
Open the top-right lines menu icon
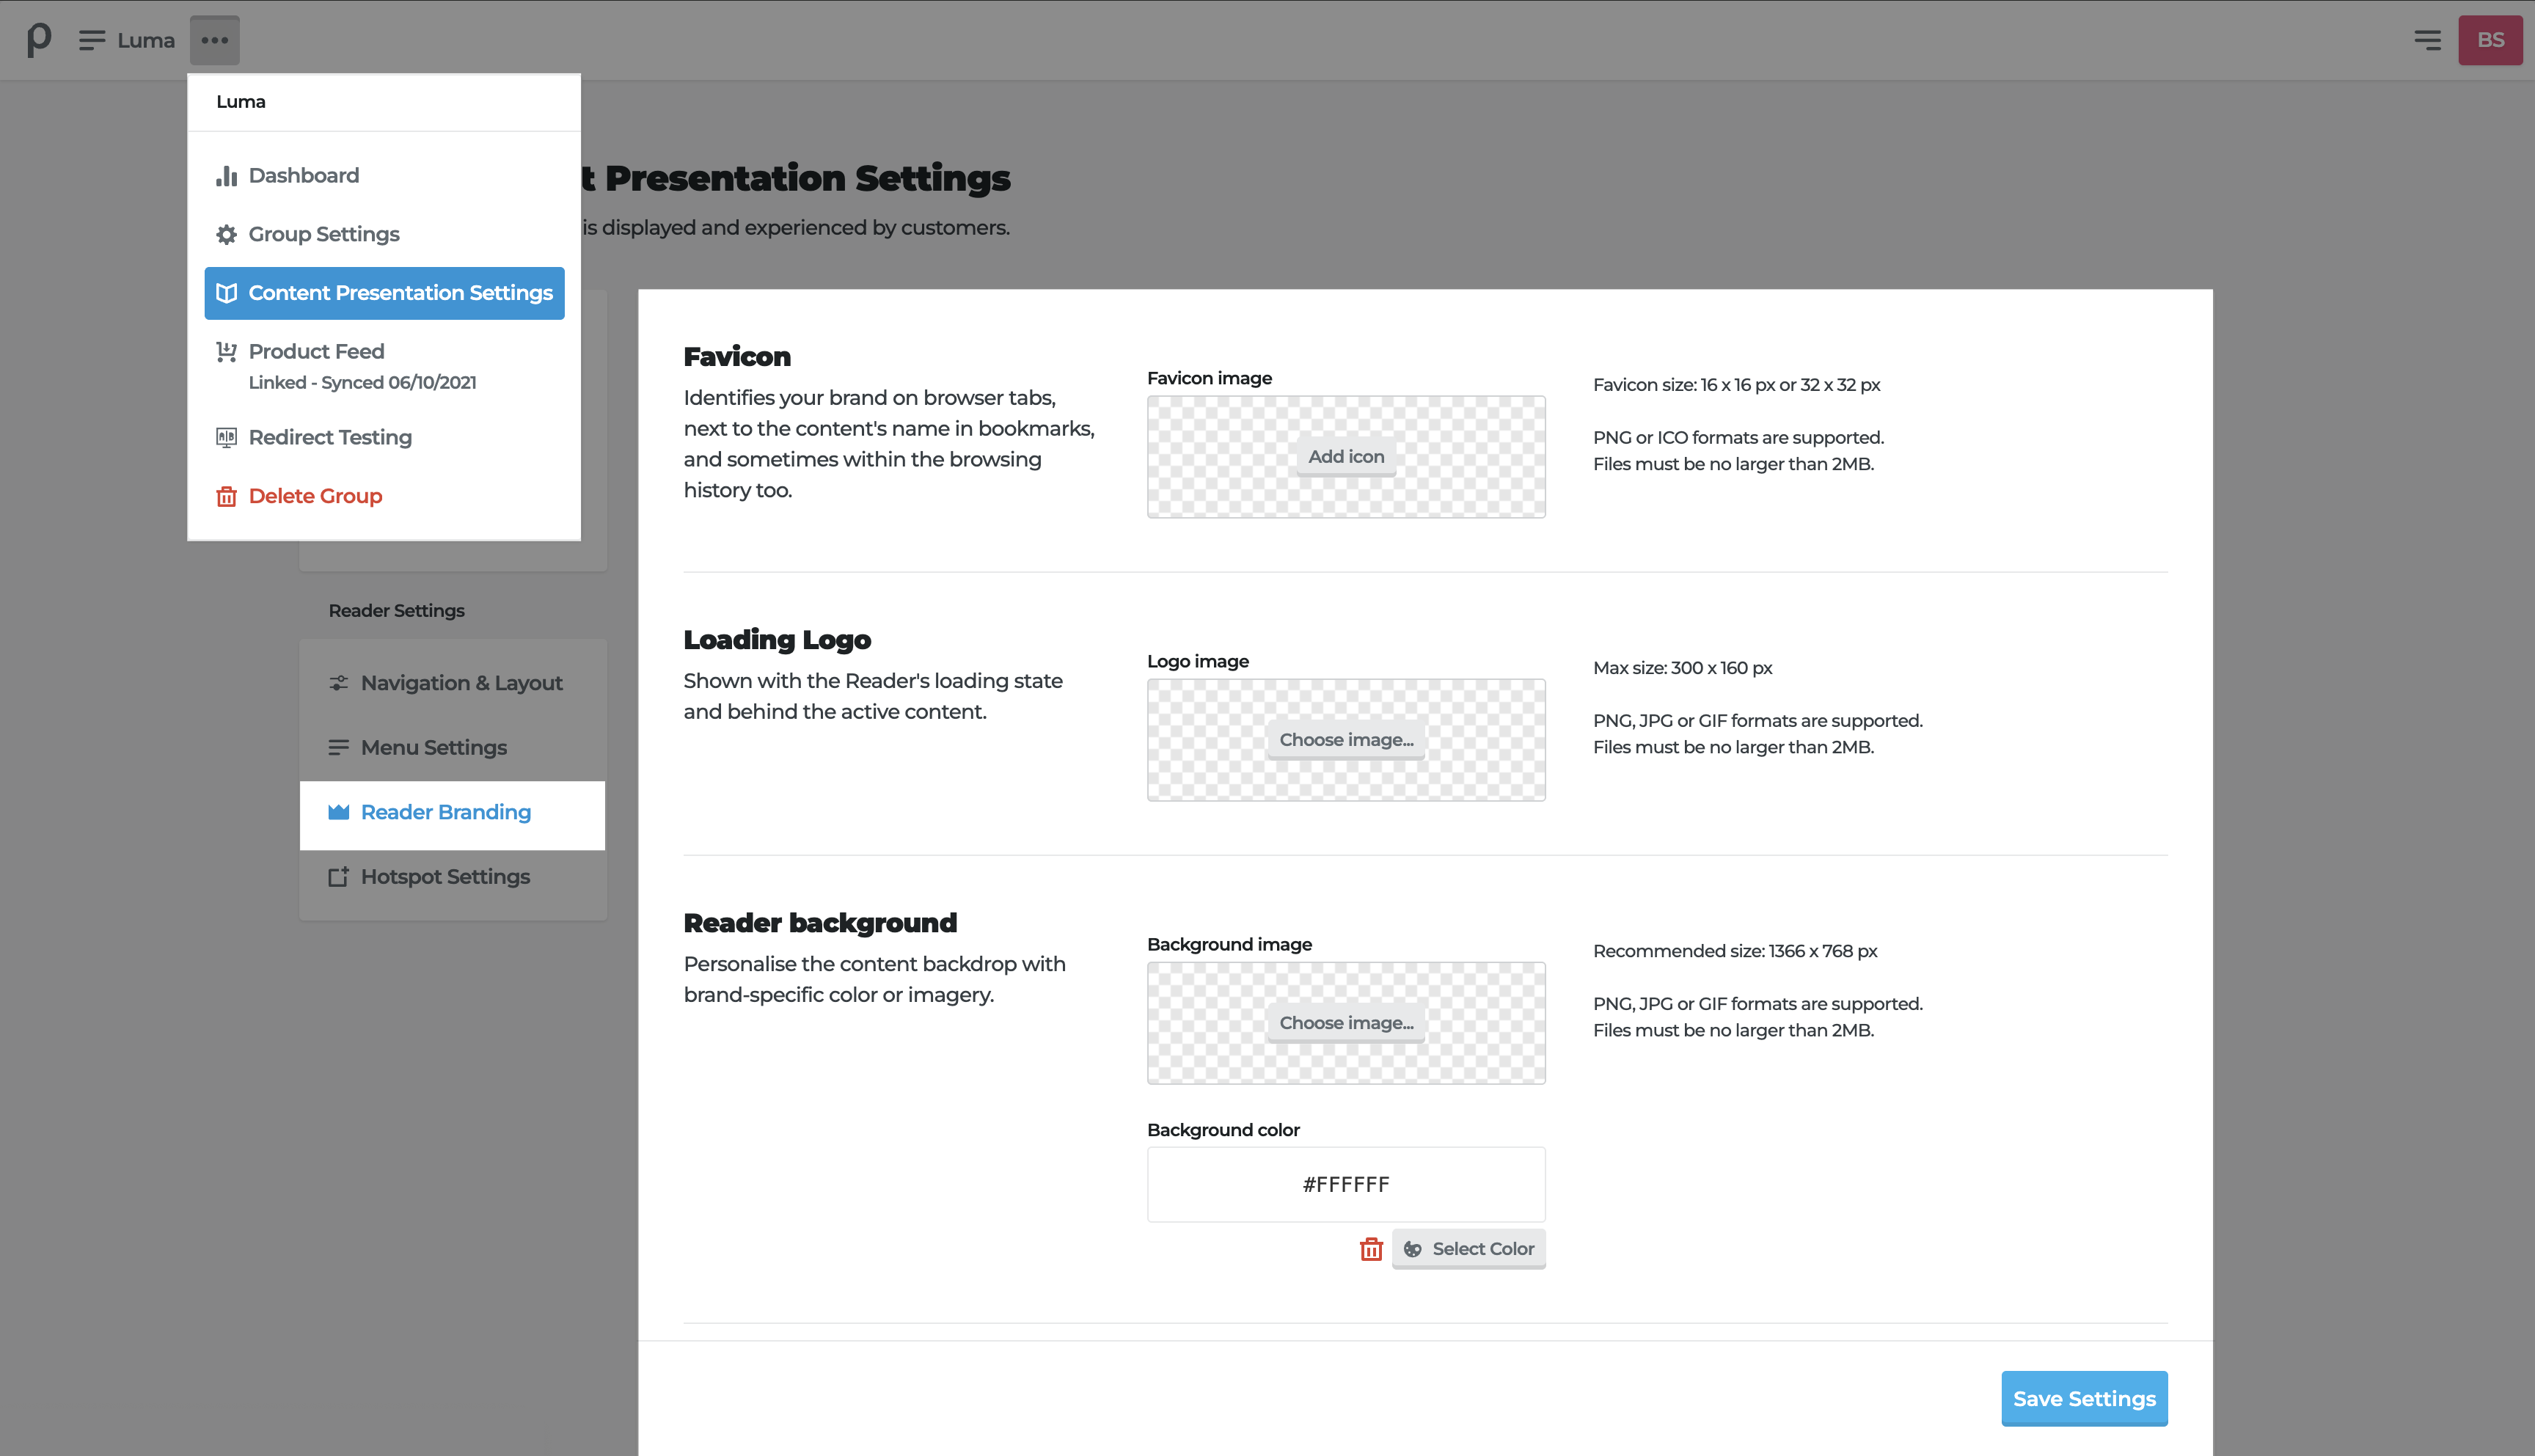point(2427,40)
